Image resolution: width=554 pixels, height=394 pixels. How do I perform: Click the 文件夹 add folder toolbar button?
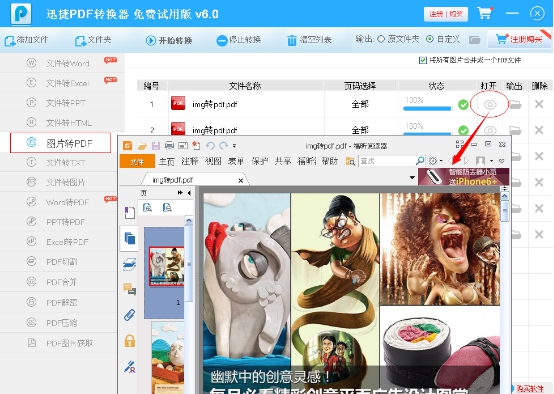point(93,40)
